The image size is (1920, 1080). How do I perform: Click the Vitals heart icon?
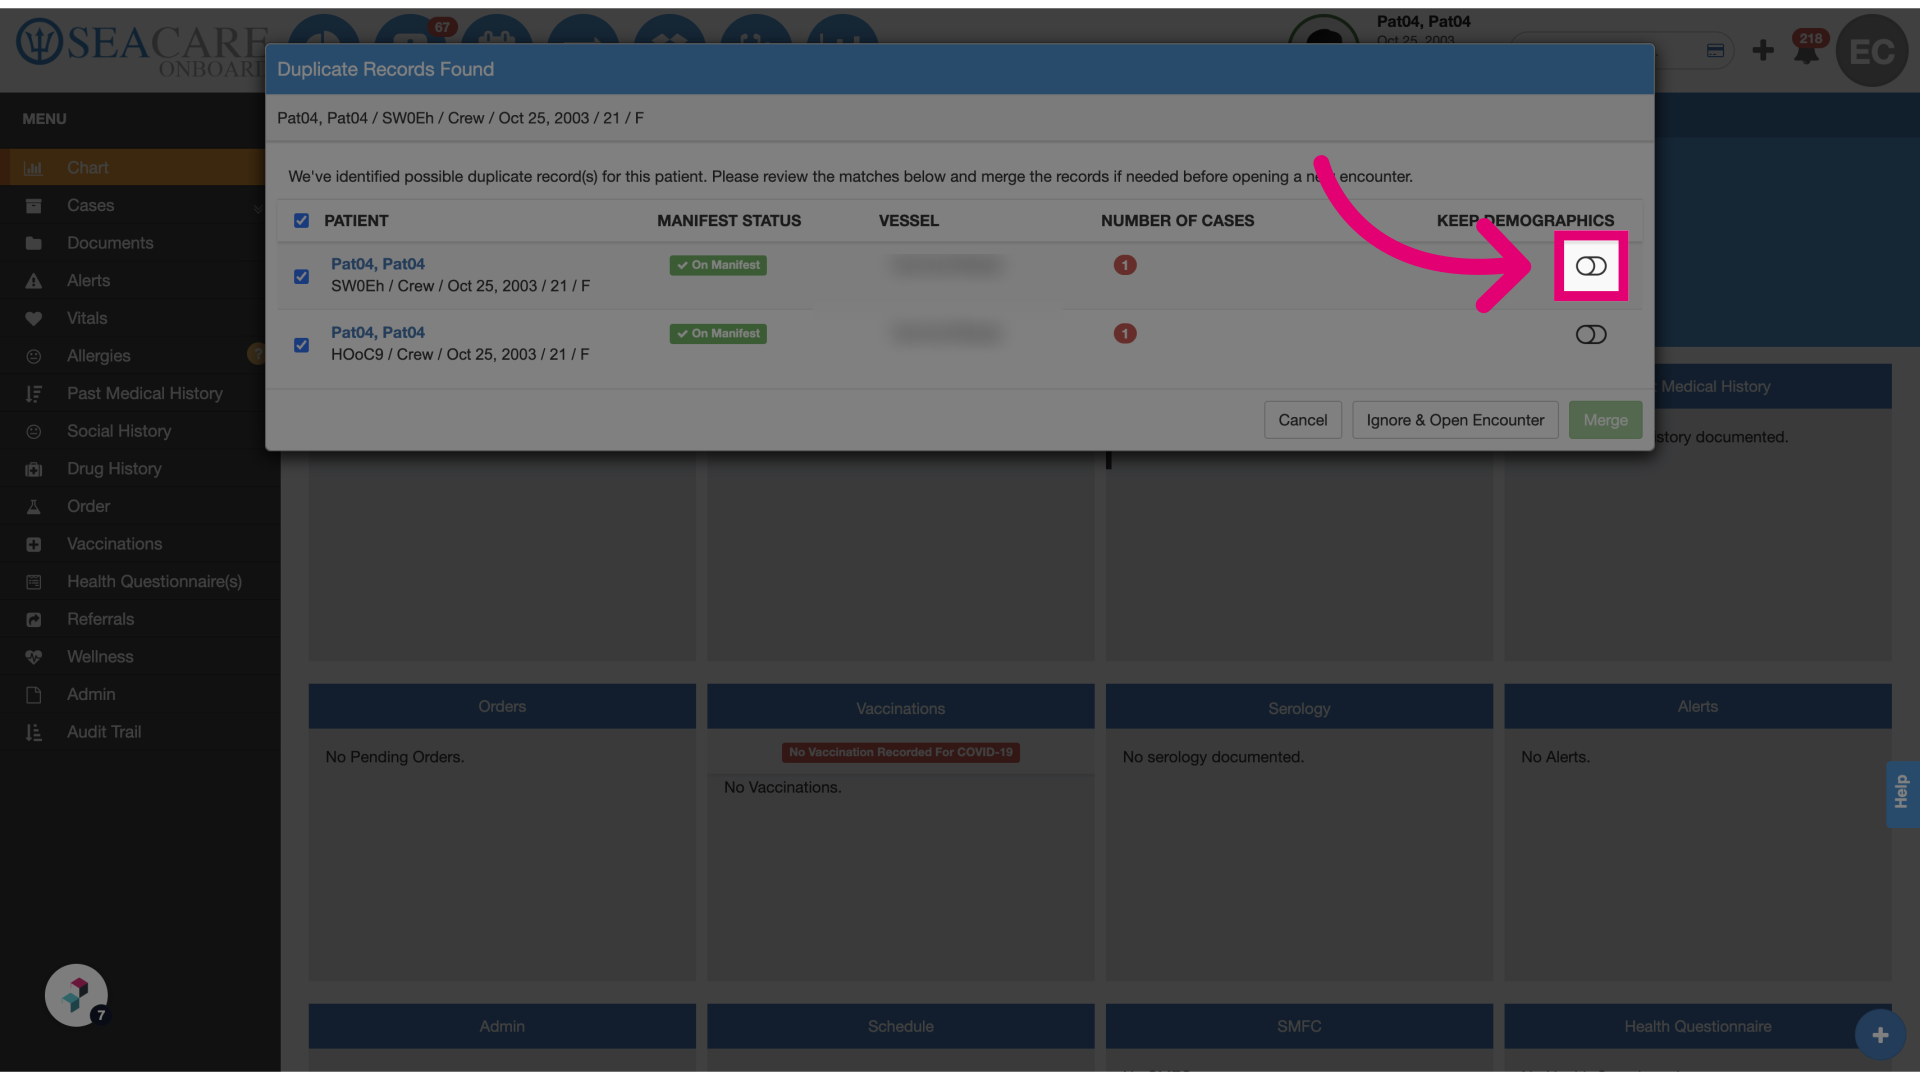[x=33, y=318]
